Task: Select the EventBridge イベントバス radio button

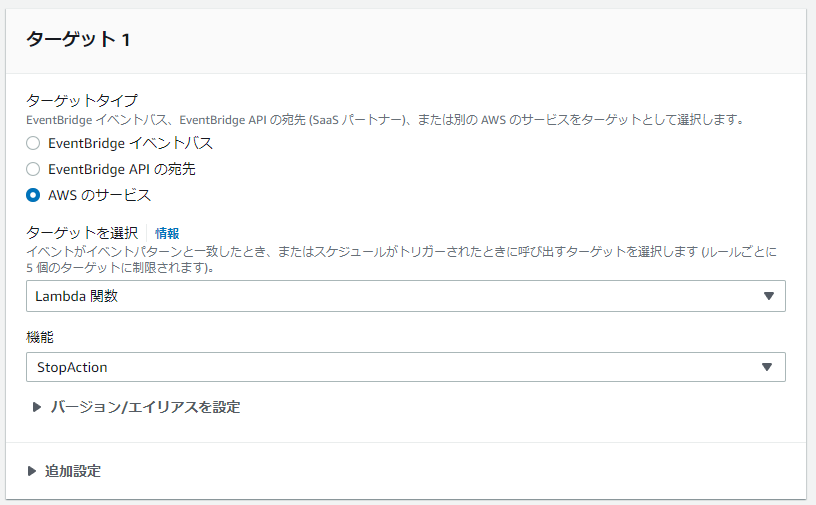Action: tap(33, 143)
